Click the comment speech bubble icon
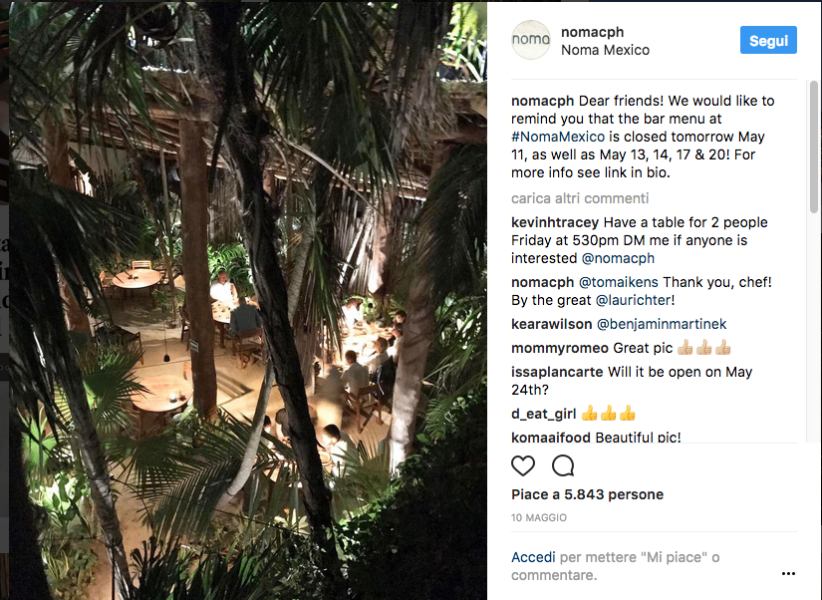Screen dimensions: 822x600 (563, 465)
